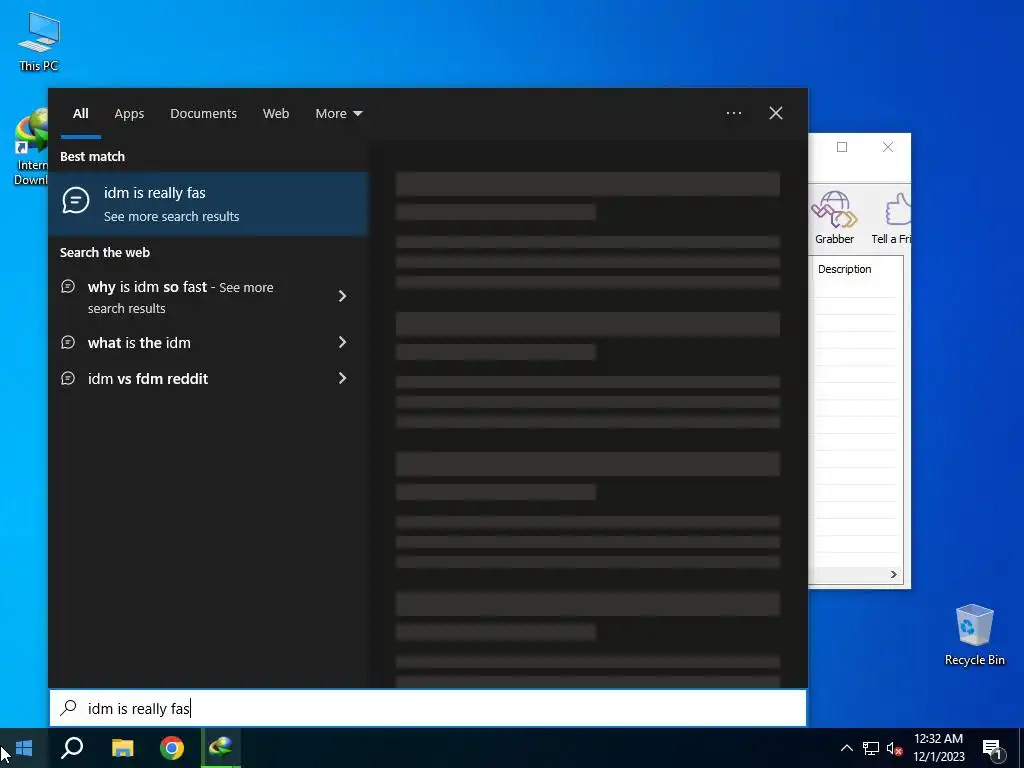Viewport: 1024px width, 768px height.
Task: Maximize the IDM window
Action: (842, 147)
